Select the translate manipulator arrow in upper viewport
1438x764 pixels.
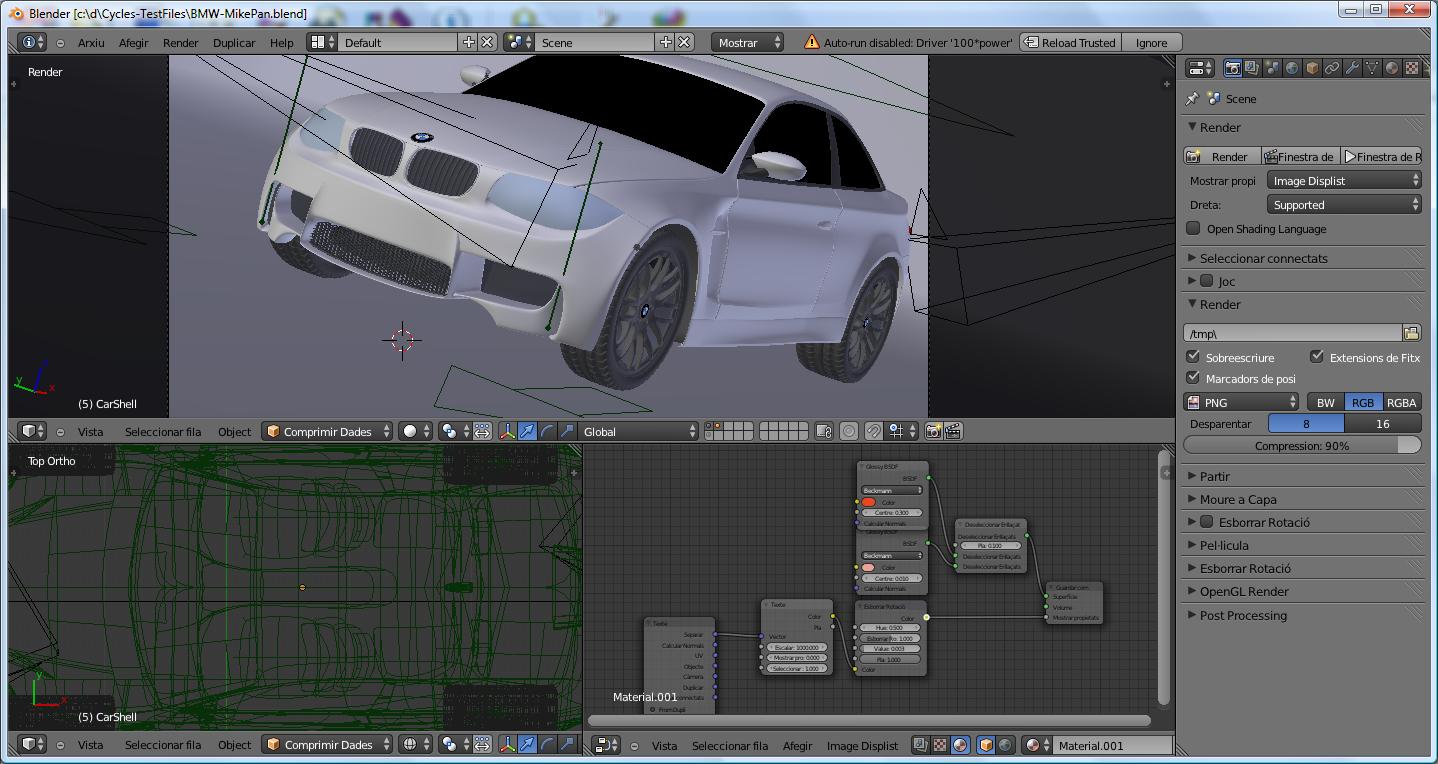(527, 431)
